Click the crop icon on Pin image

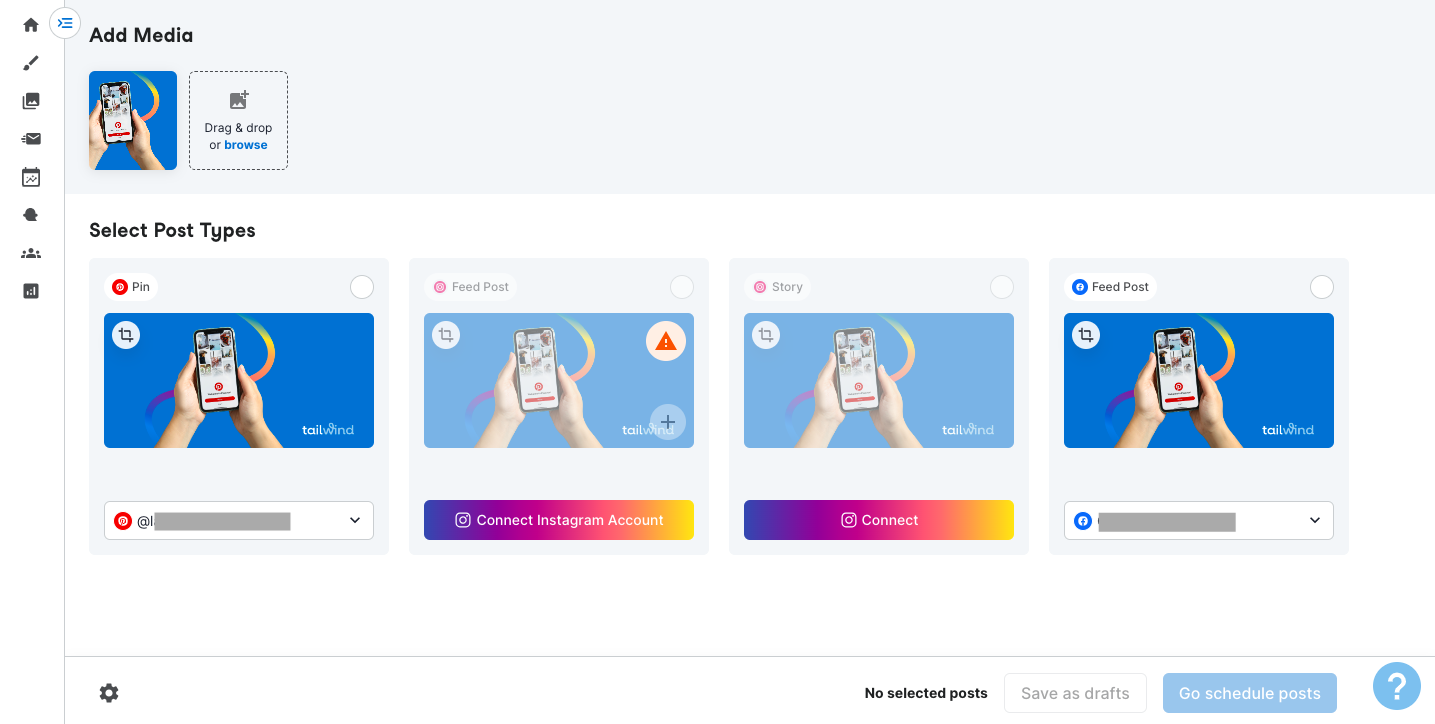(x=126, y=335)
